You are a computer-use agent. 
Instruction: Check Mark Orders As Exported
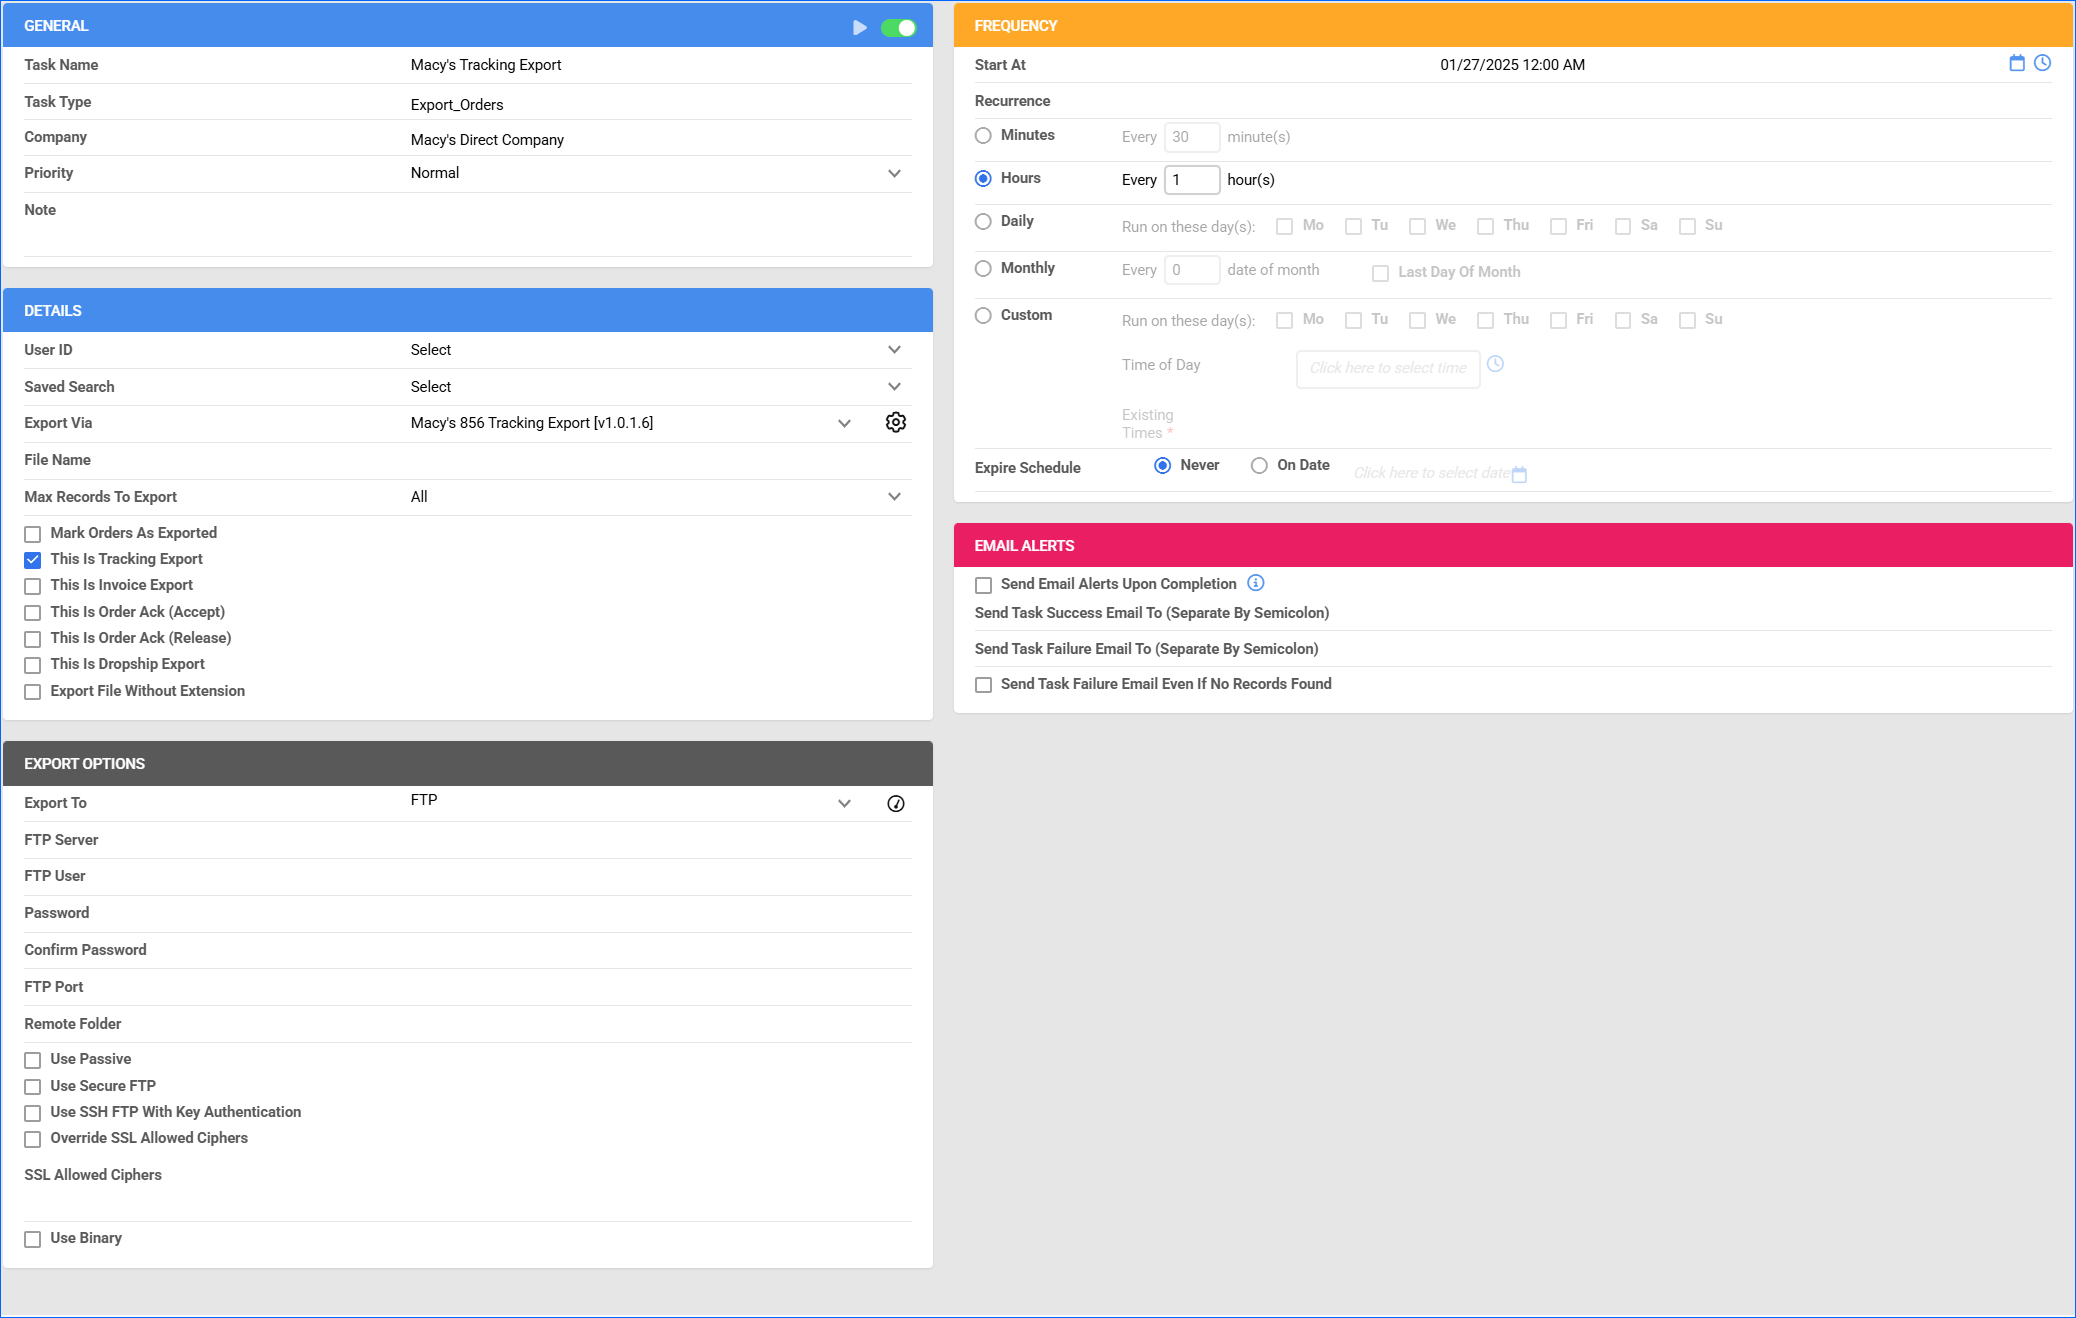(33, 534)
